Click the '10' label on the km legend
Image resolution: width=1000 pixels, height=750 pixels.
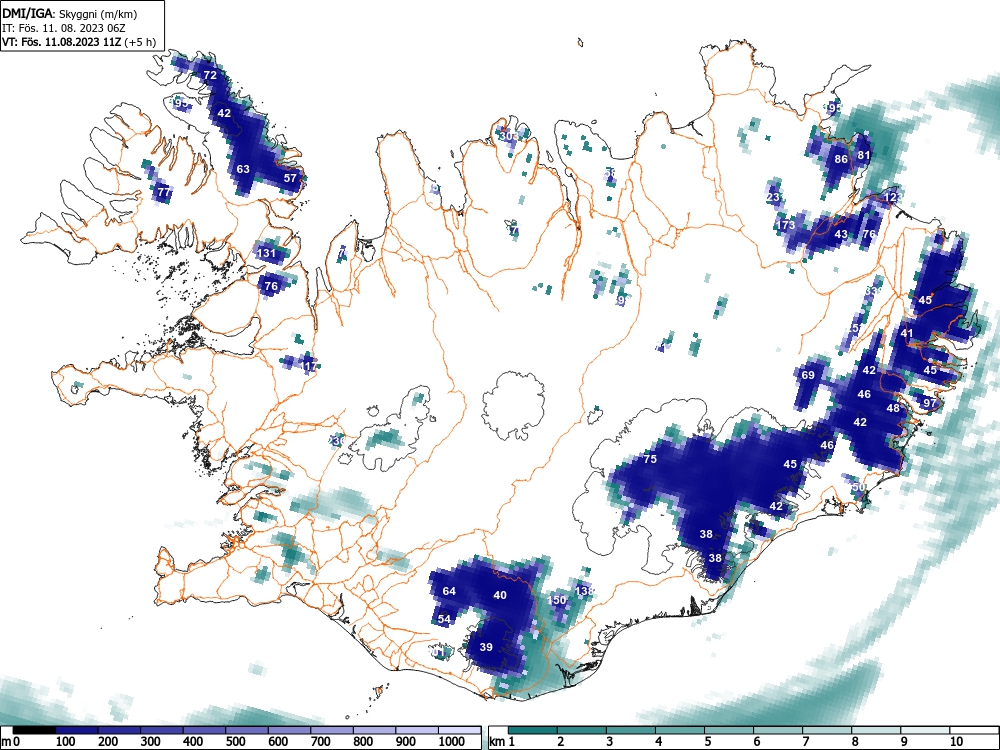coord(956,741)
